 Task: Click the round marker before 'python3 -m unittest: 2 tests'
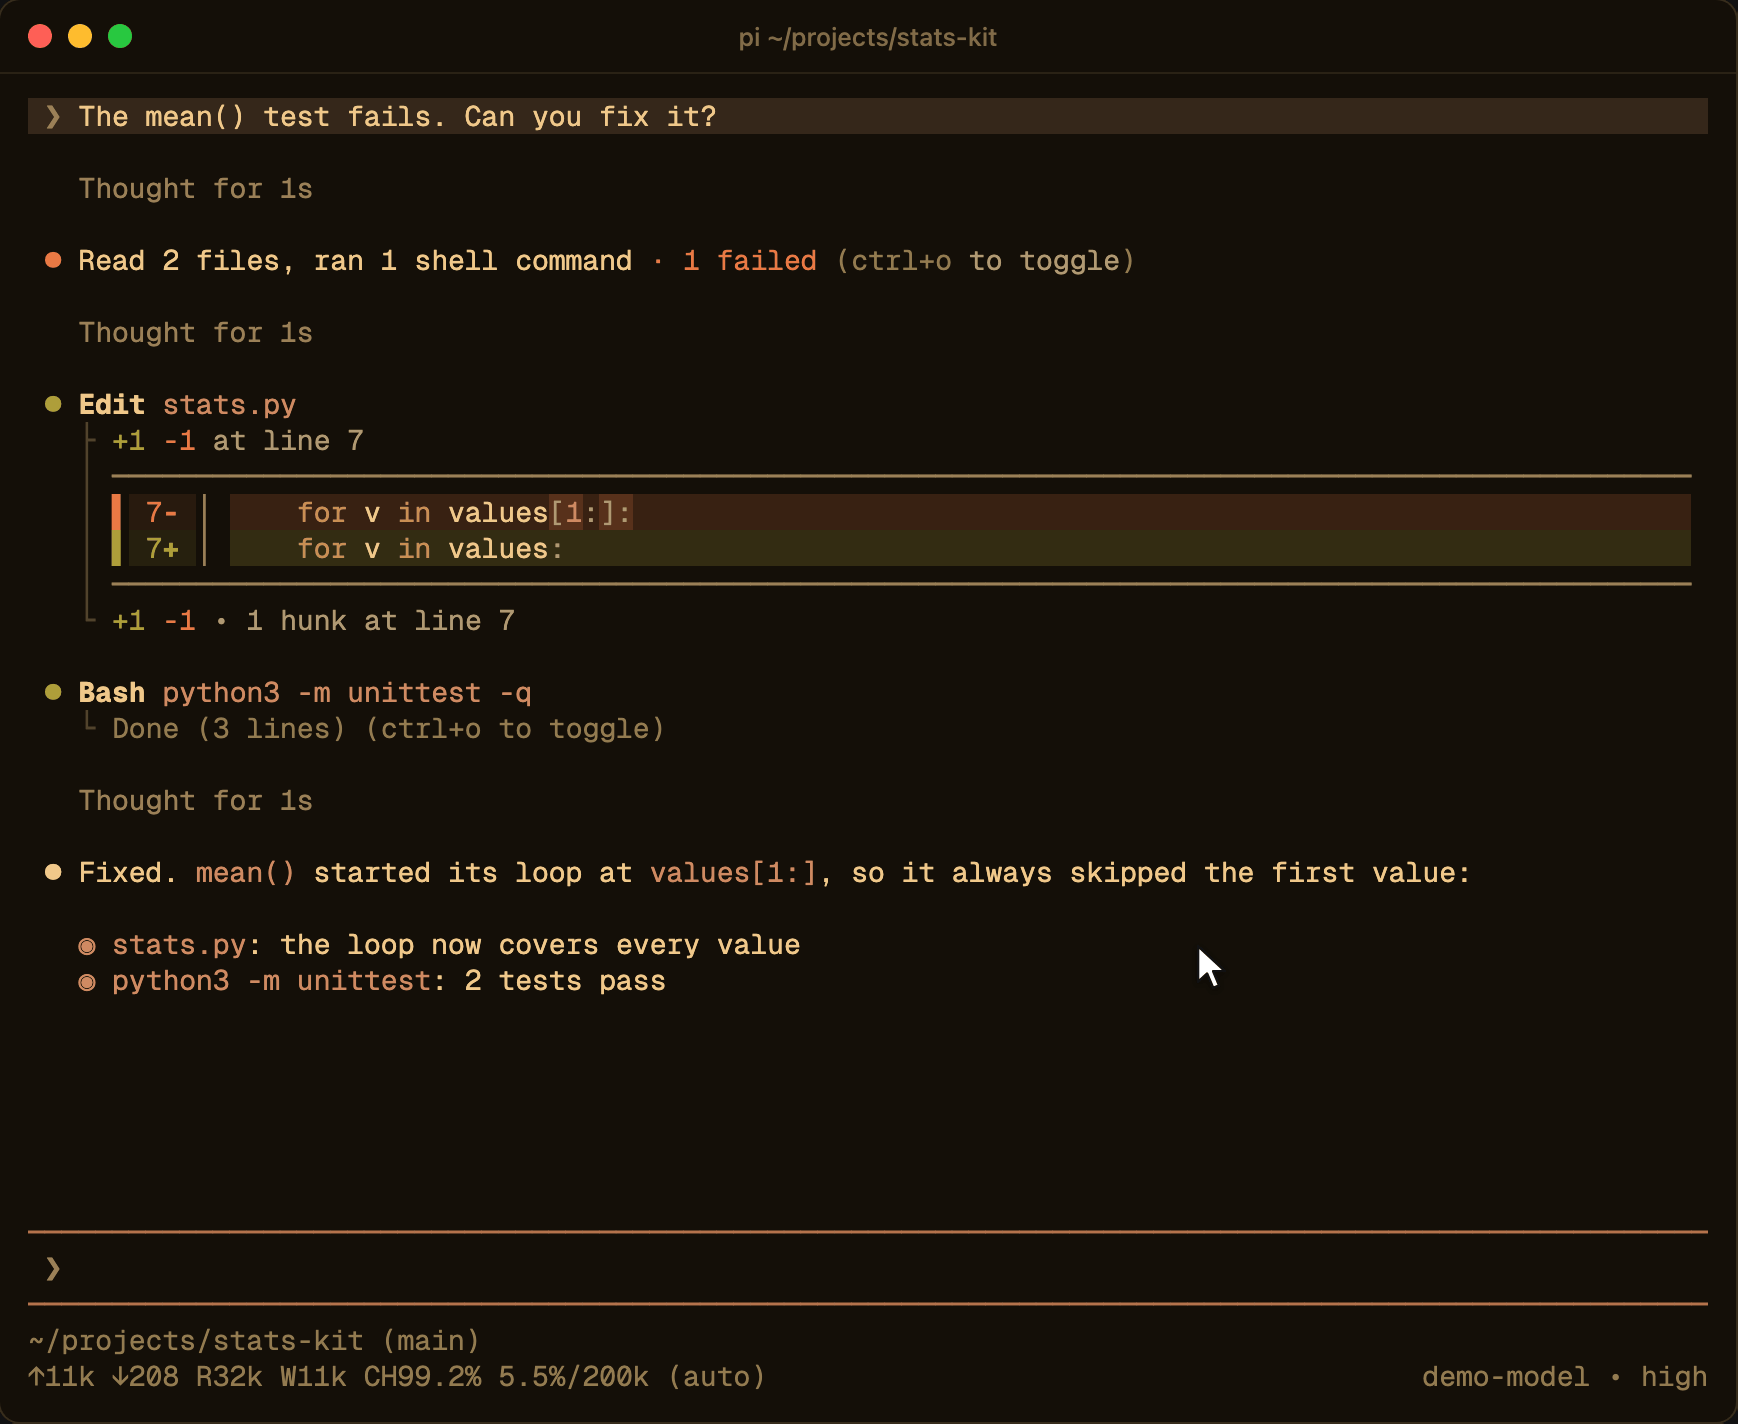(x=87, y=982)
